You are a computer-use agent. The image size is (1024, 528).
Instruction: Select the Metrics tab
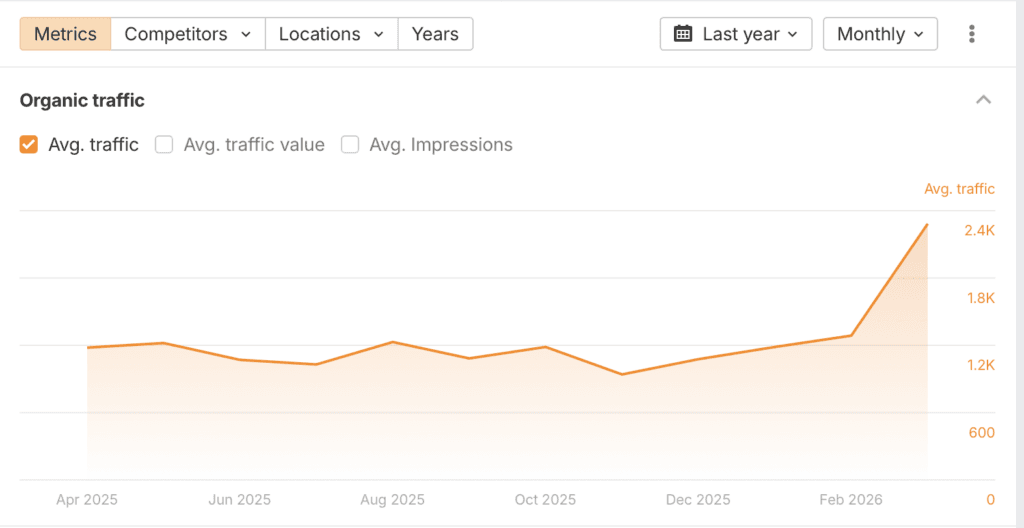pos(65,34)
